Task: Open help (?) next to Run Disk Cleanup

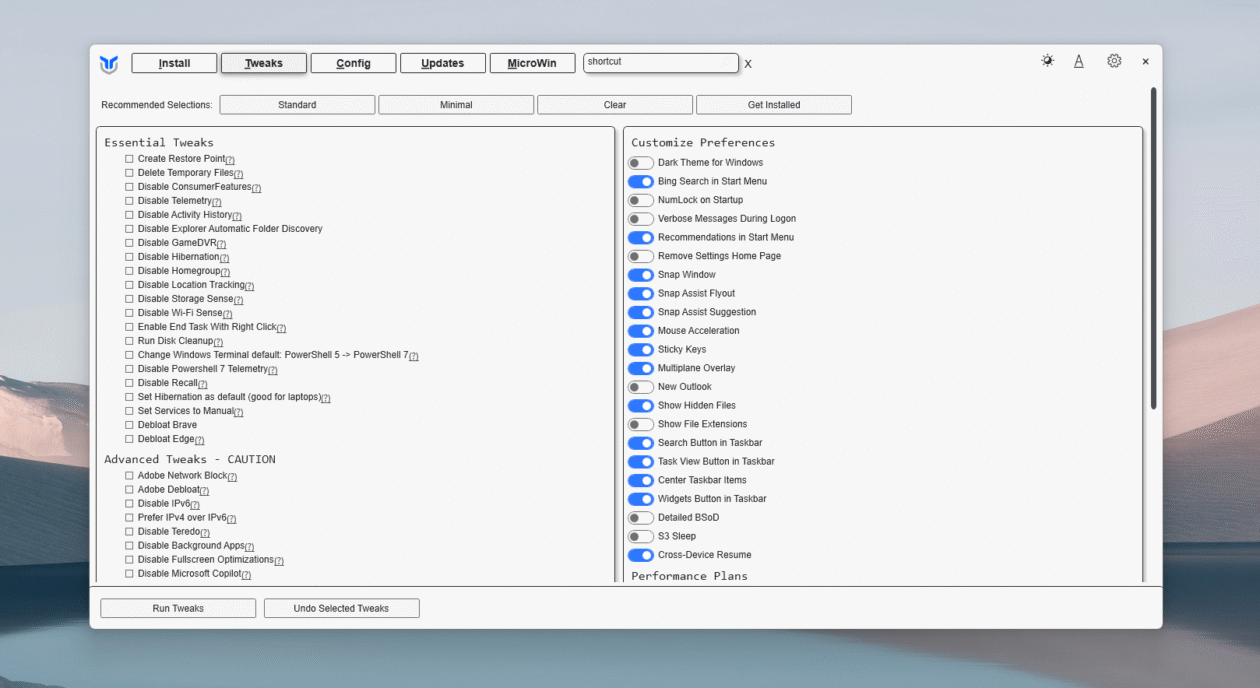Action: tap(218, 342)
